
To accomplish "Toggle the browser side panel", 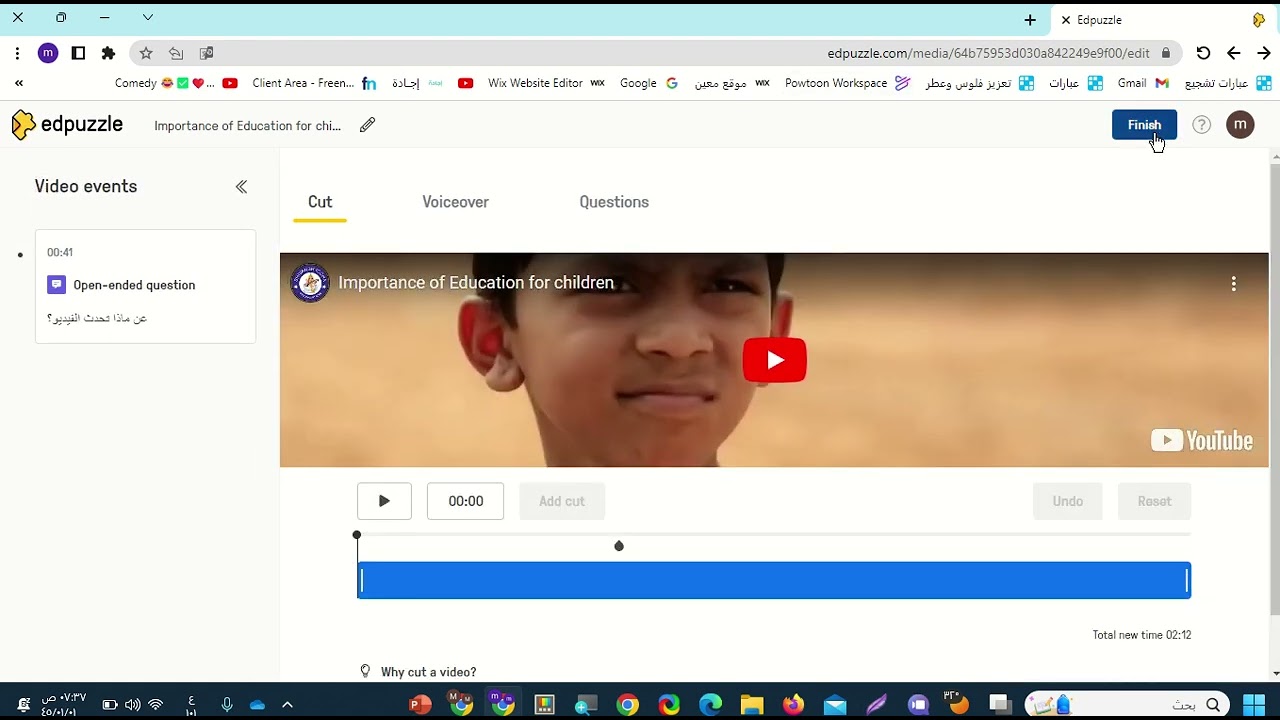I will (x=78, y=53).
